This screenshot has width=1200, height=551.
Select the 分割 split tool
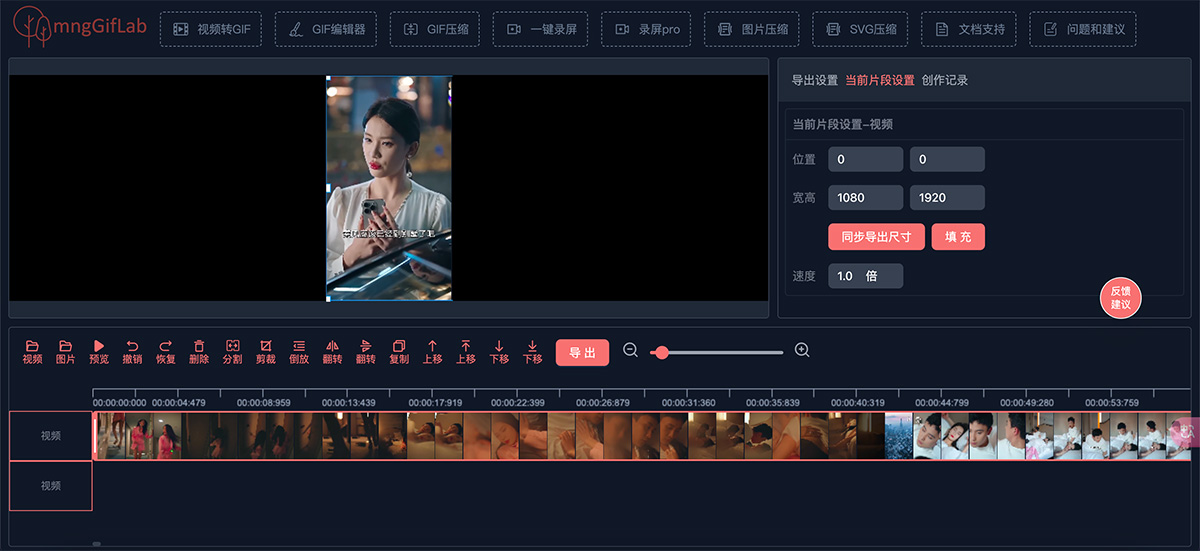232,346
